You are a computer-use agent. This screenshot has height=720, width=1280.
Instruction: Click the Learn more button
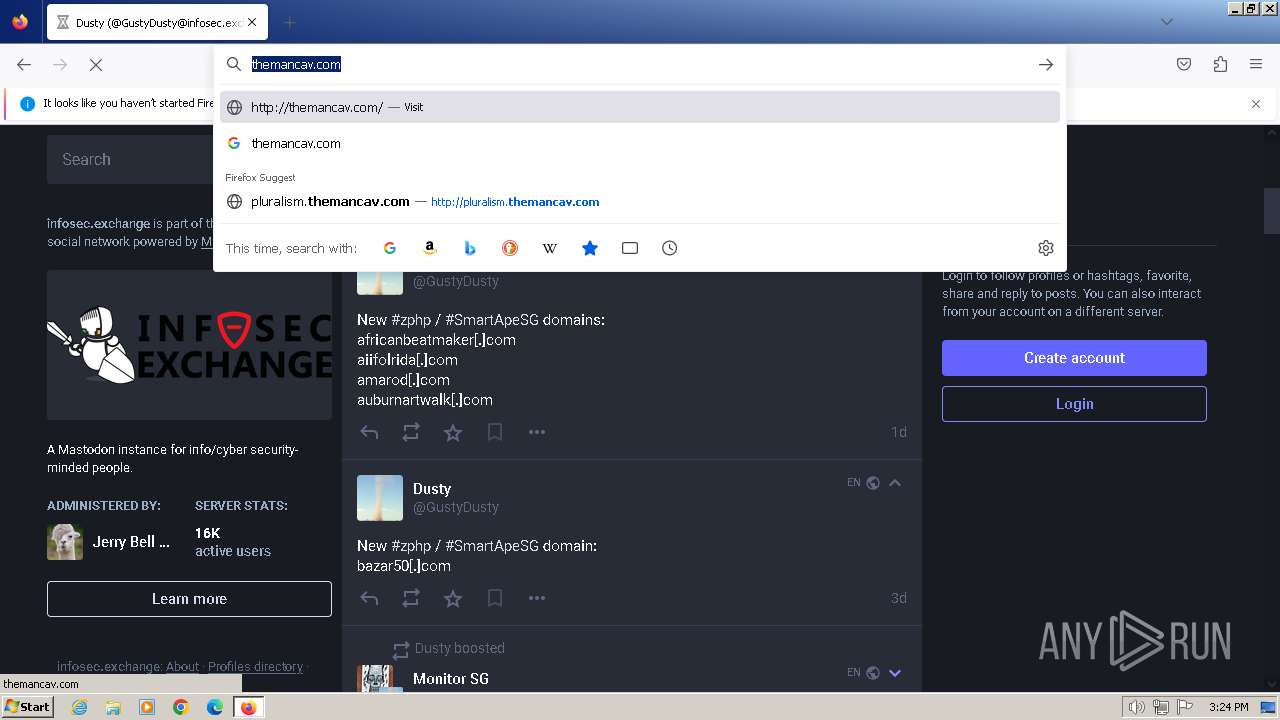coord(189,599)
